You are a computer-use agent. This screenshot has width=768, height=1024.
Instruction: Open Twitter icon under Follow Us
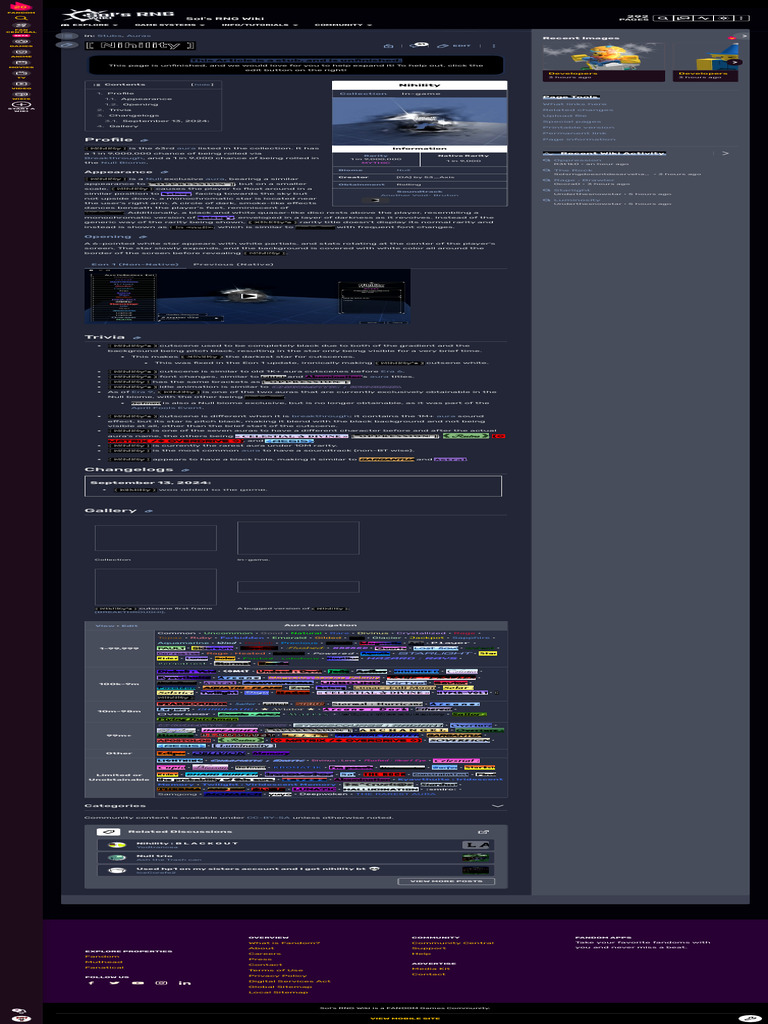tap(114, 983)
